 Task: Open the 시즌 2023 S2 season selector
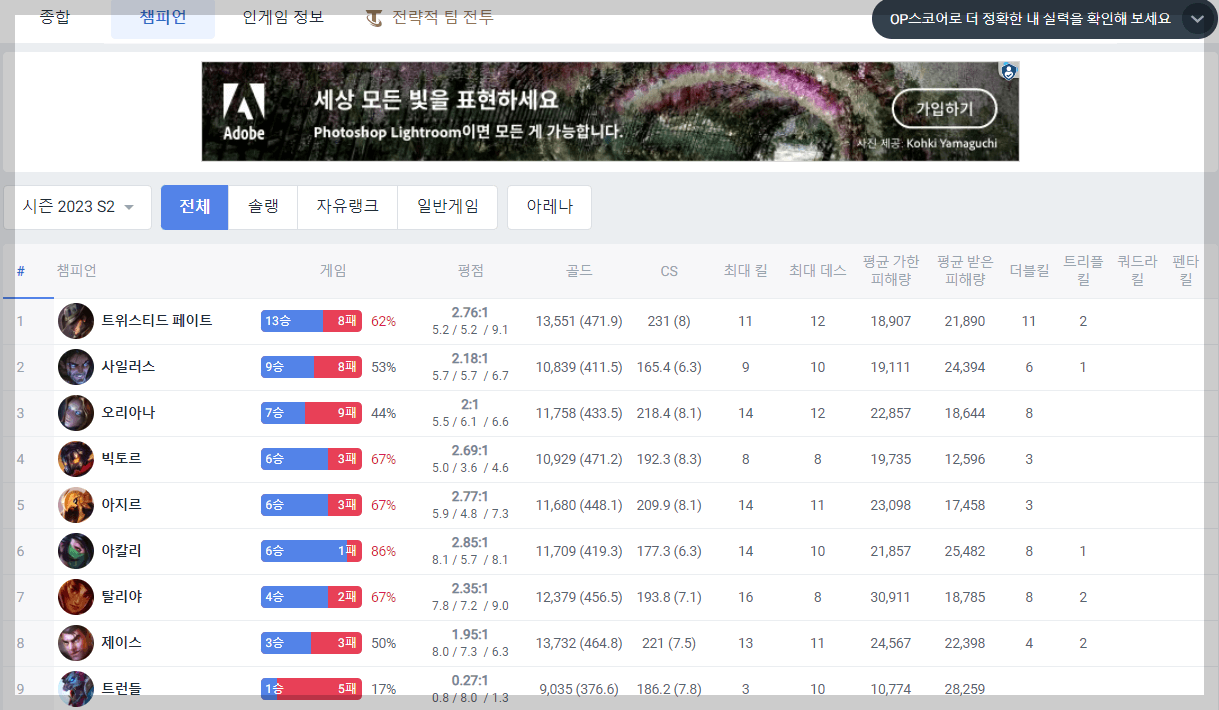(78, 207)
